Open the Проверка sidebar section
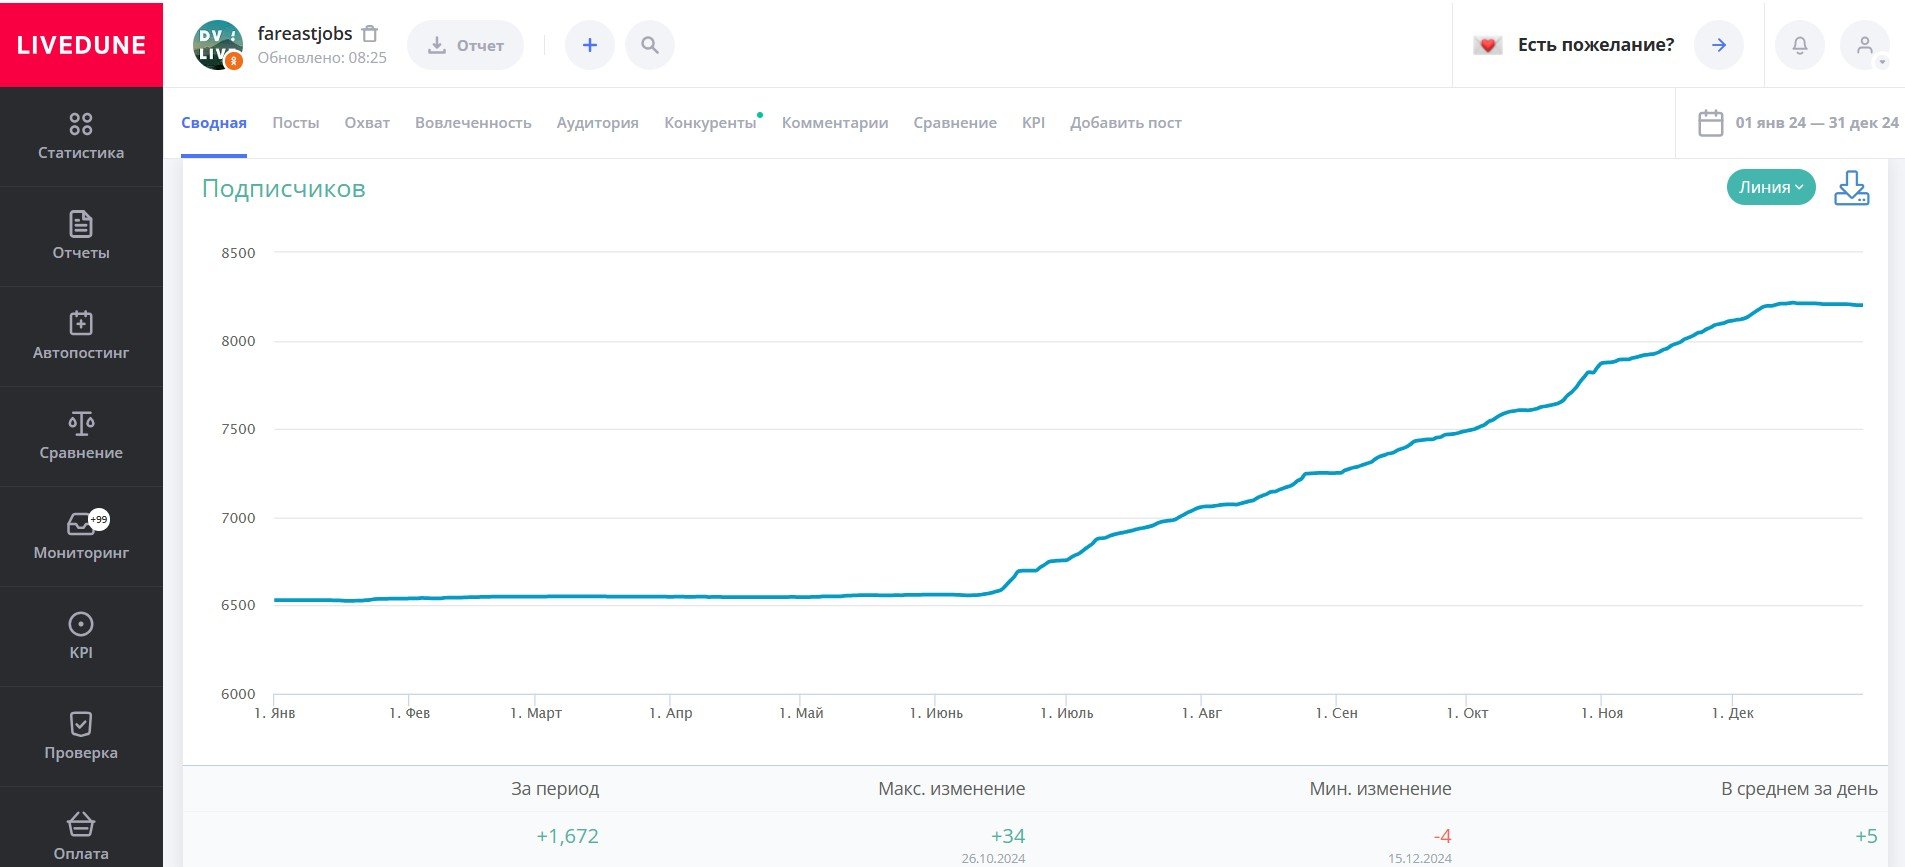This screenshot has width=1905, height=867. 81,736
